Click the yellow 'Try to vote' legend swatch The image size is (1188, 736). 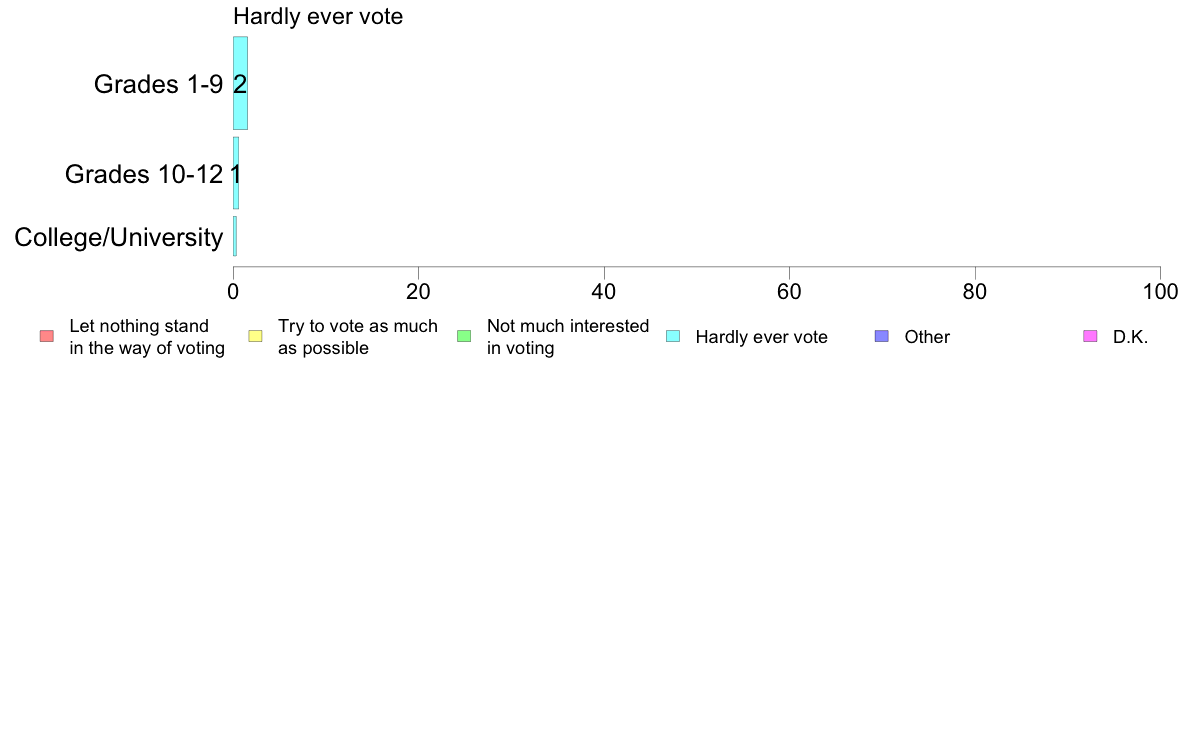[x=255, y=337]
